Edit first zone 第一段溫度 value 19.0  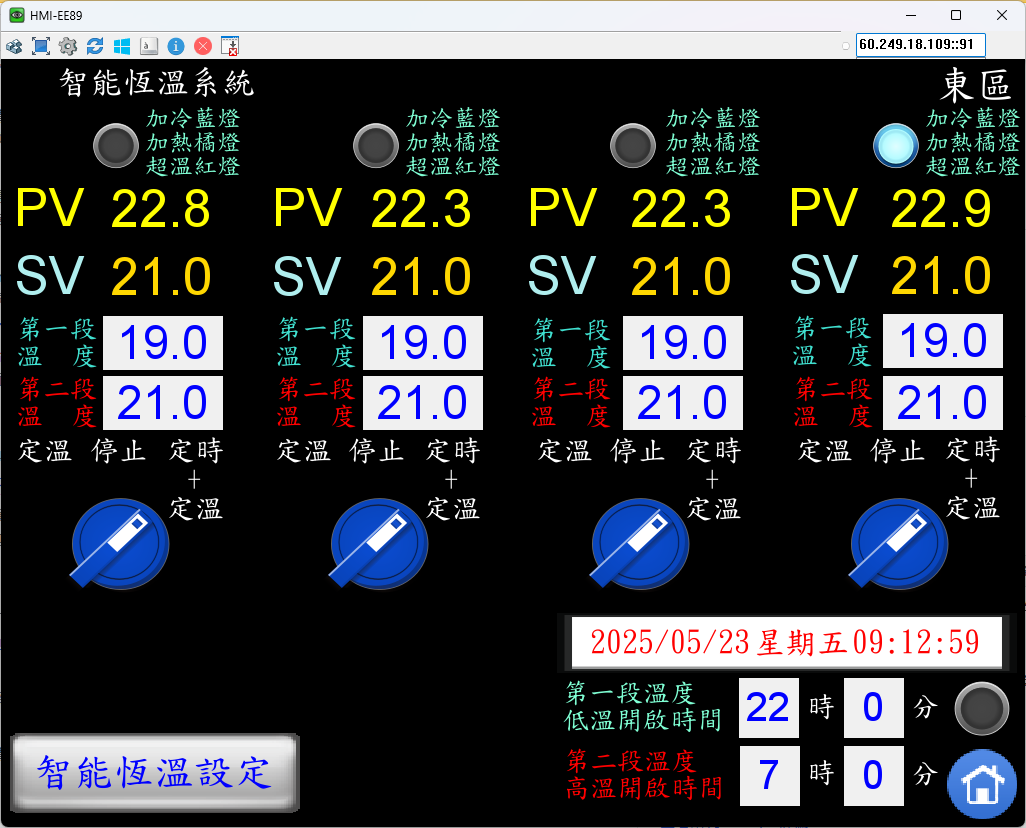(163, 343)
